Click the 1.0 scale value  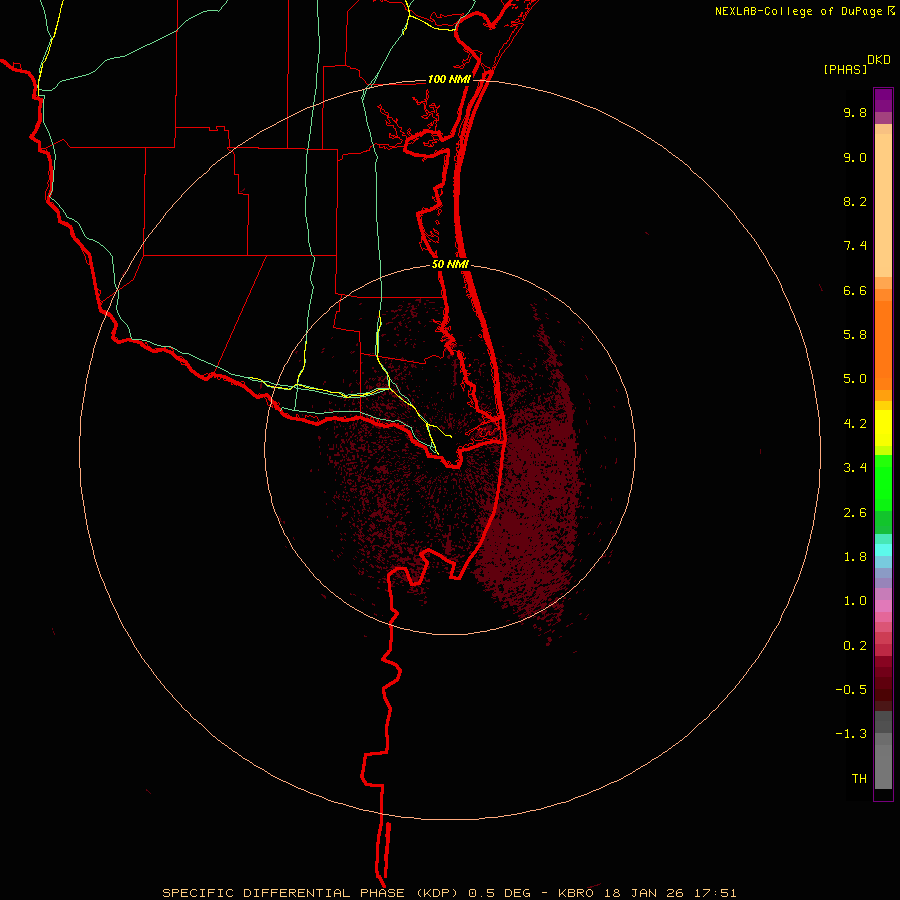[855, 601]
